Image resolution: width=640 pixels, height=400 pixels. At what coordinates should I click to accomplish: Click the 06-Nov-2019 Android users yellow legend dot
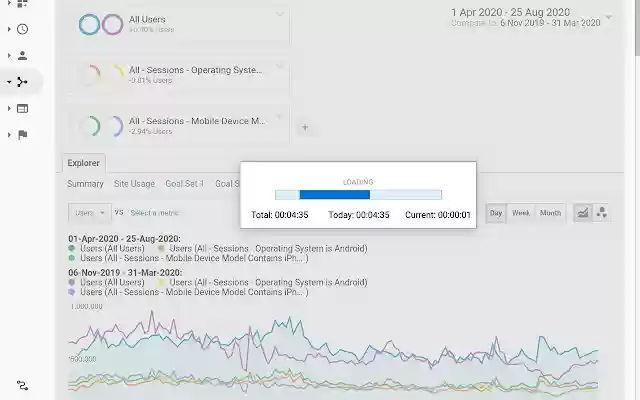[161, 282]
